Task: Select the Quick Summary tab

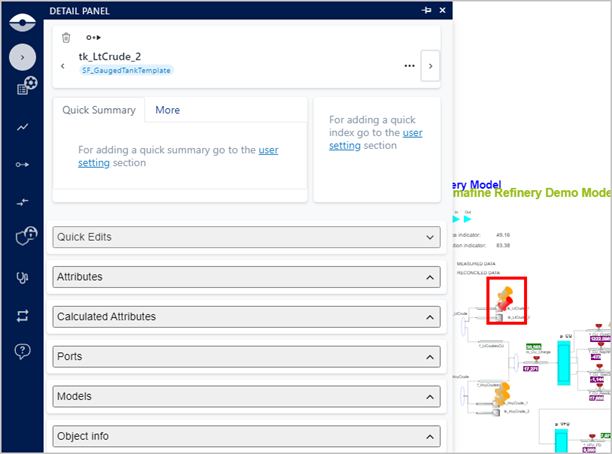Action: coord(99,110)
